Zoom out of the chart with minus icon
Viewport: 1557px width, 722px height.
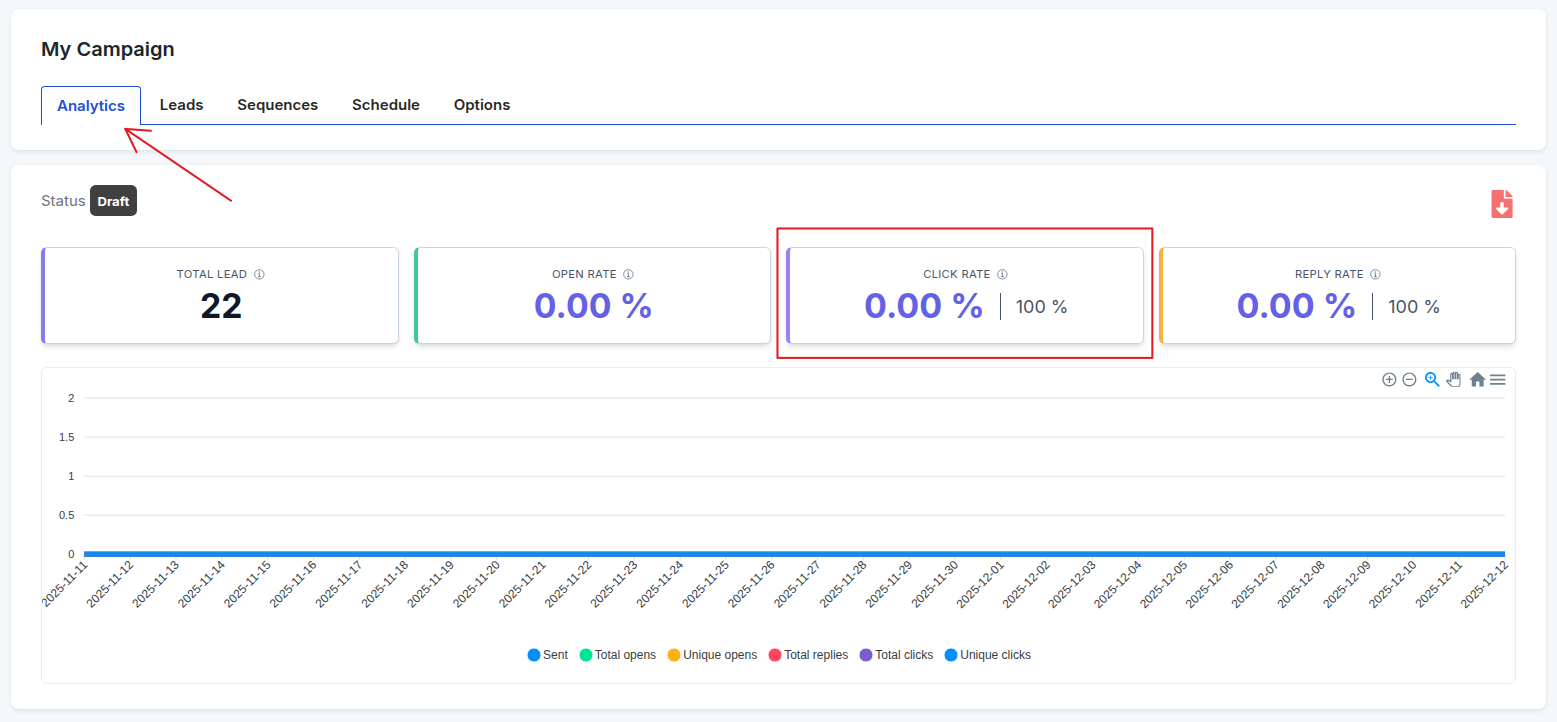(1409, 380)
